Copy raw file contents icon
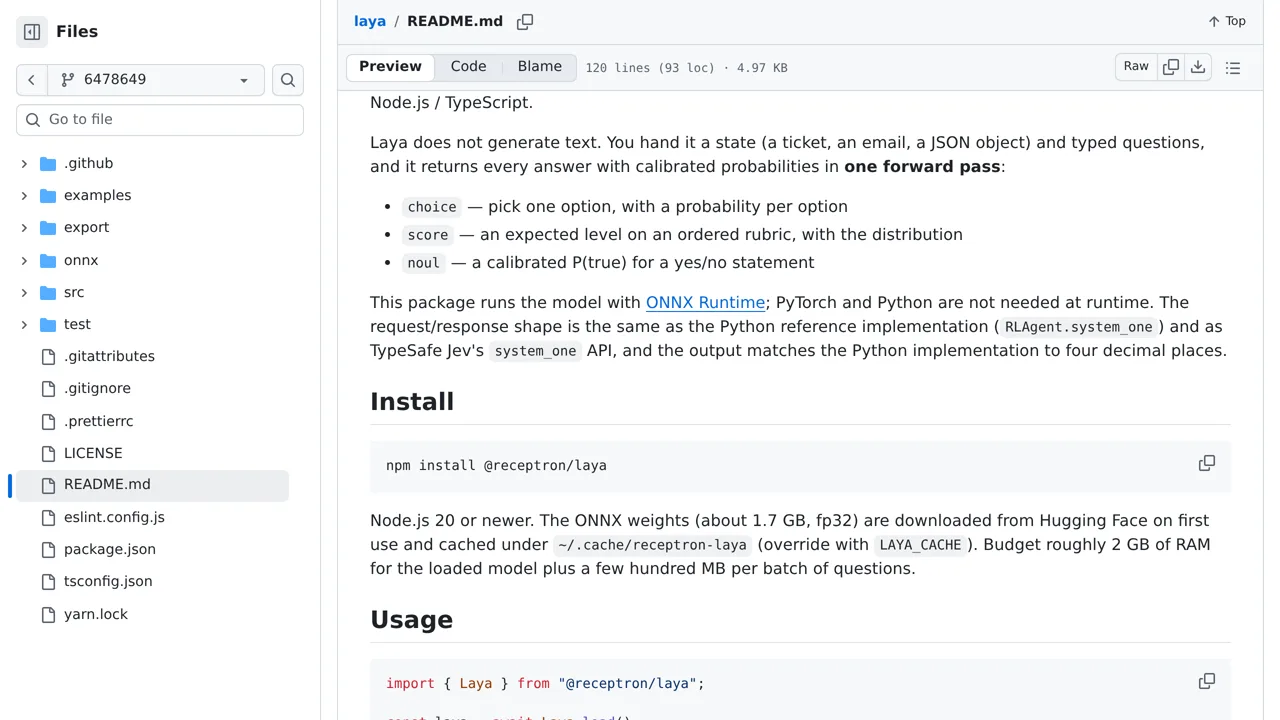 [x=1171, y=67]
